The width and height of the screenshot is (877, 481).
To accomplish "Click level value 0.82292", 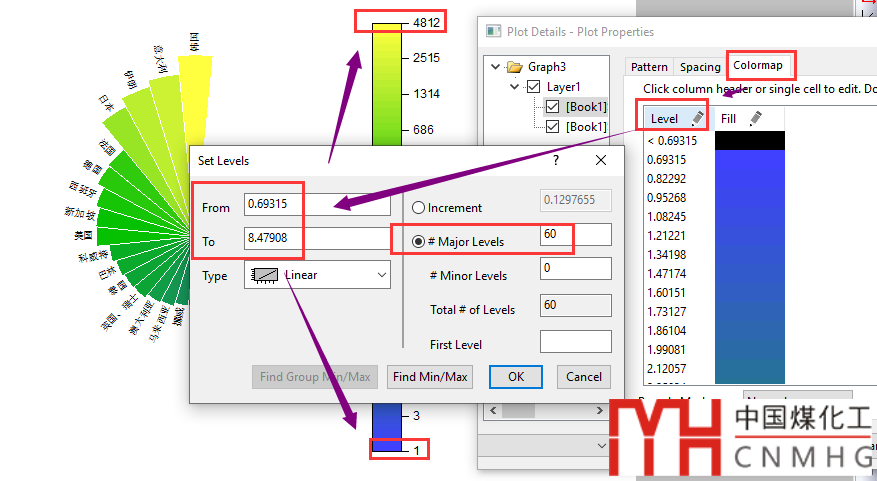I will pyautogui.click(x=666, y=178).
